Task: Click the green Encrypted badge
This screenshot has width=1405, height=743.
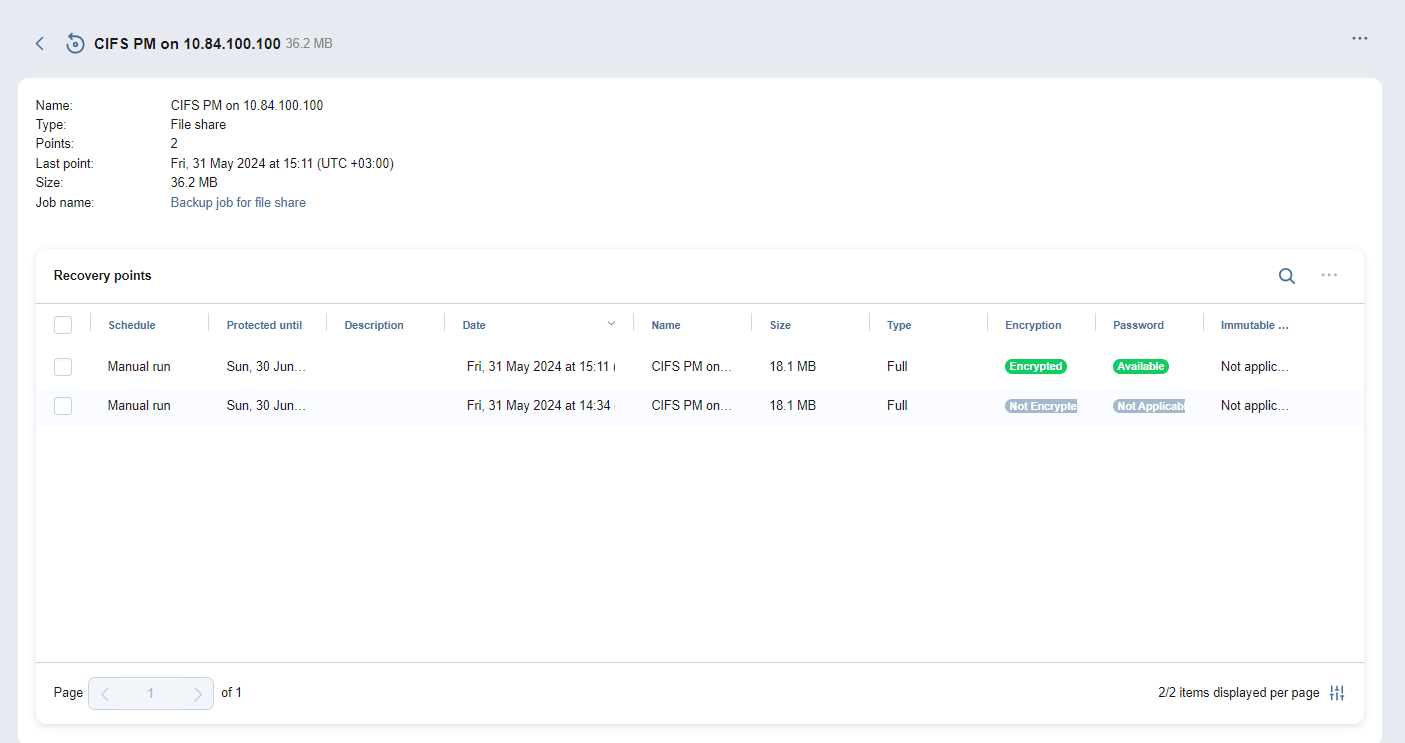Action: (1035, 367)
